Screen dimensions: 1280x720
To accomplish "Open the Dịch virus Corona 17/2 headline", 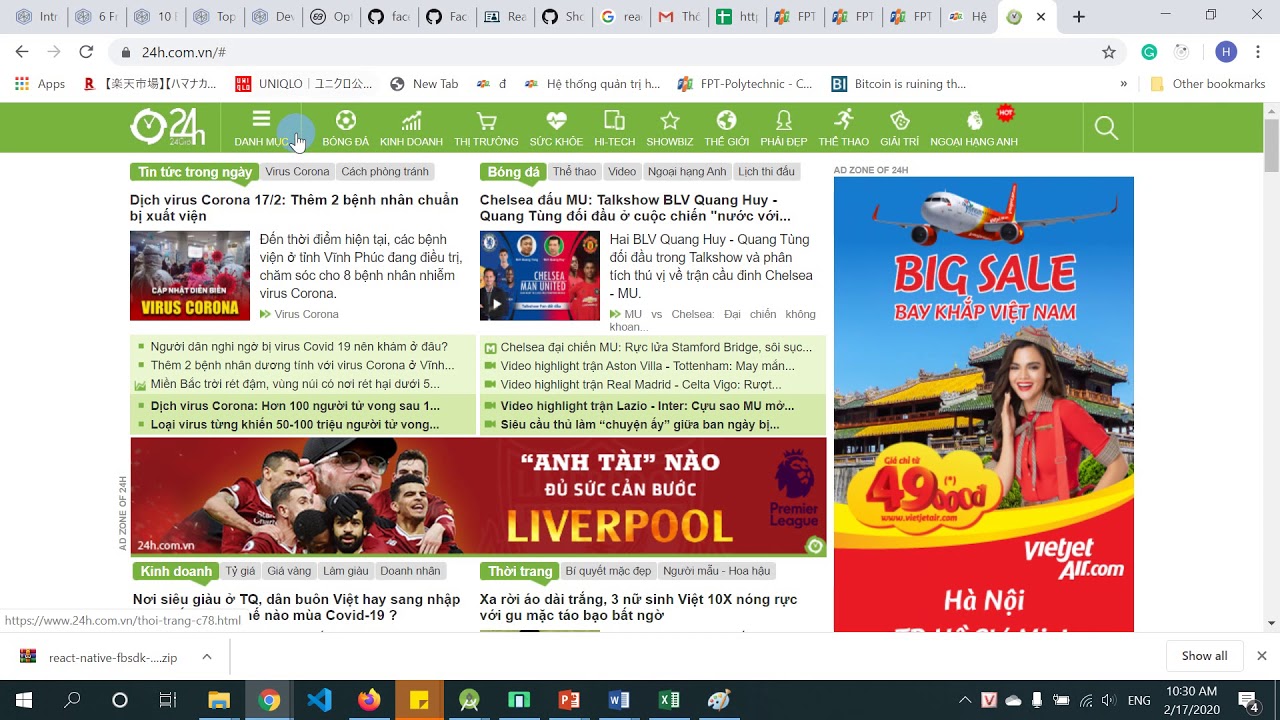I will click(294, 208).
